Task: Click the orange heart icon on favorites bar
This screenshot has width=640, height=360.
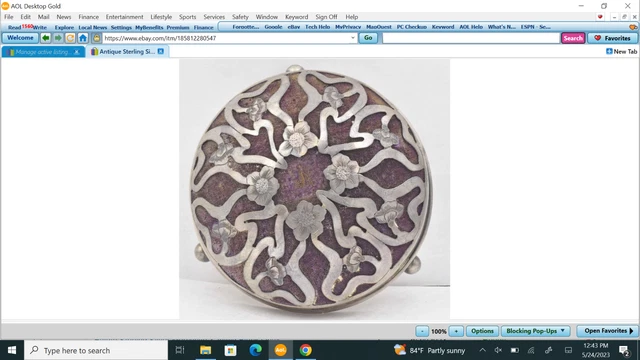Action: (x=633, y=27)
